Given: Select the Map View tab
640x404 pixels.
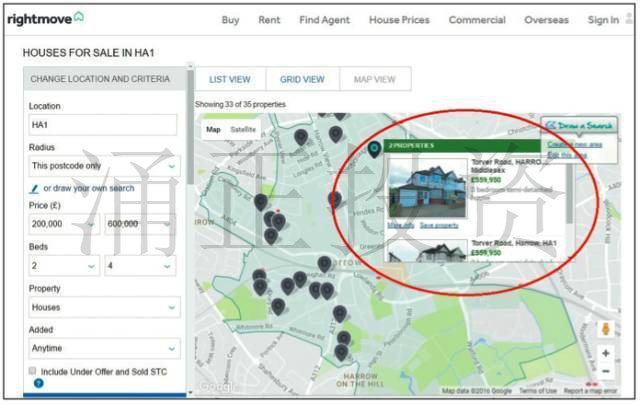Looking at the screenshot, I should click(x=375, y=79).
